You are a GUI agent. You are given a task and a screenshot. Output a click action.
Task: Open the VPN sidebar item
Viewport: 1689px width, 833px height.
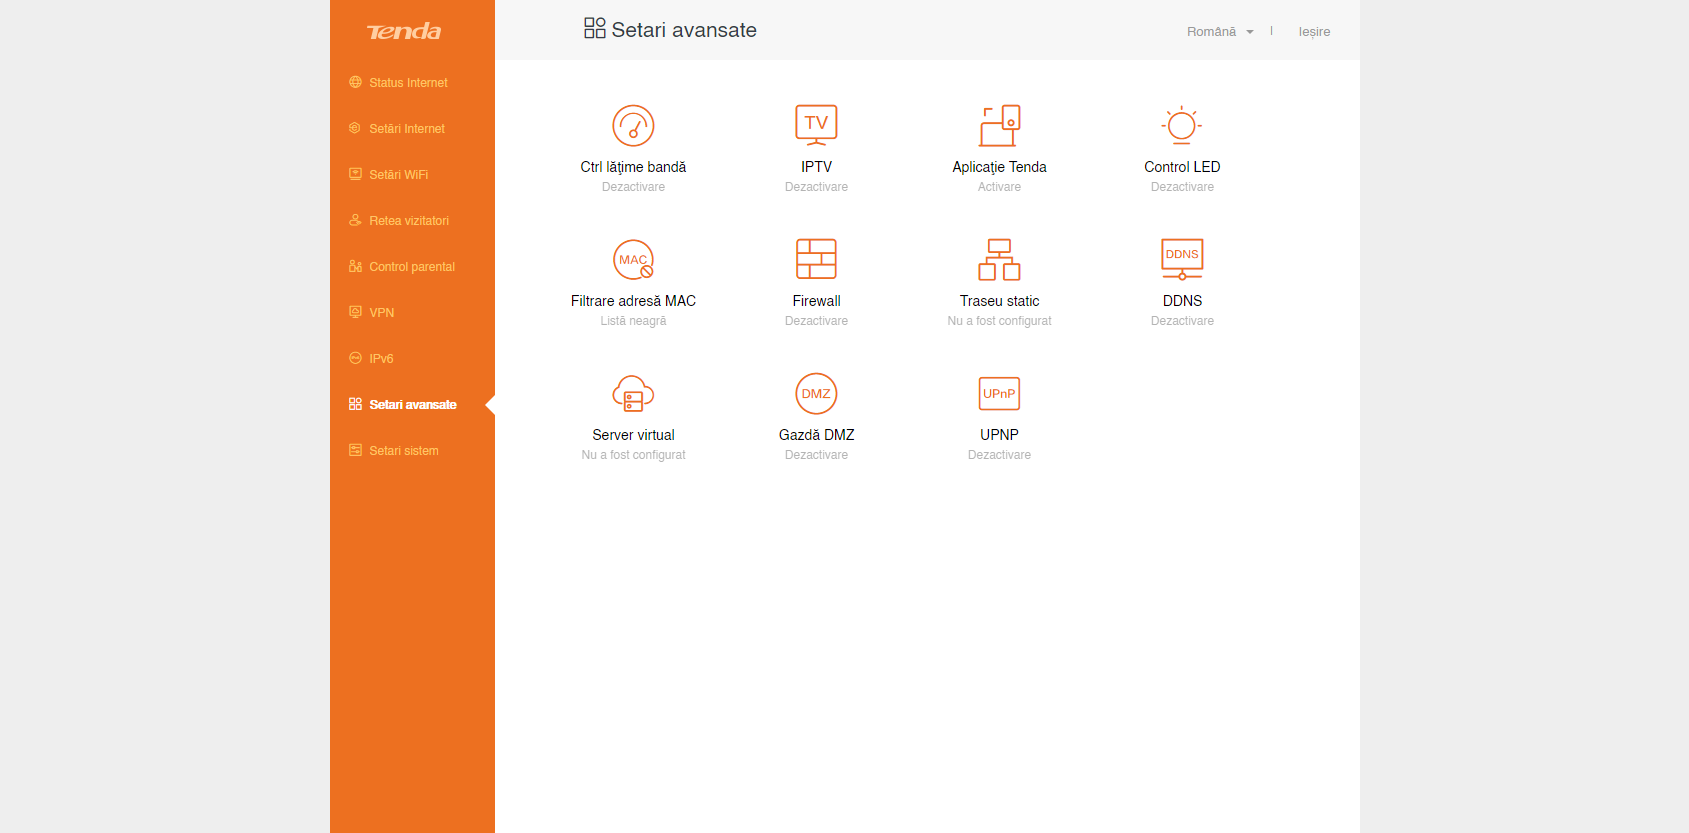click(381, 313)
